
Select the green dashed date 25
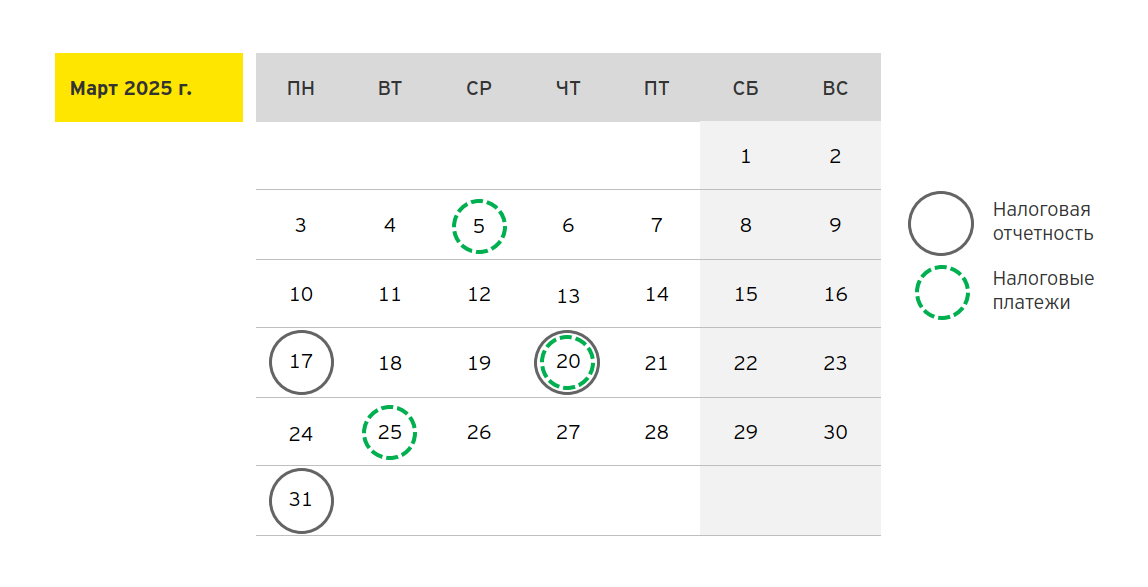coord(390,432)
